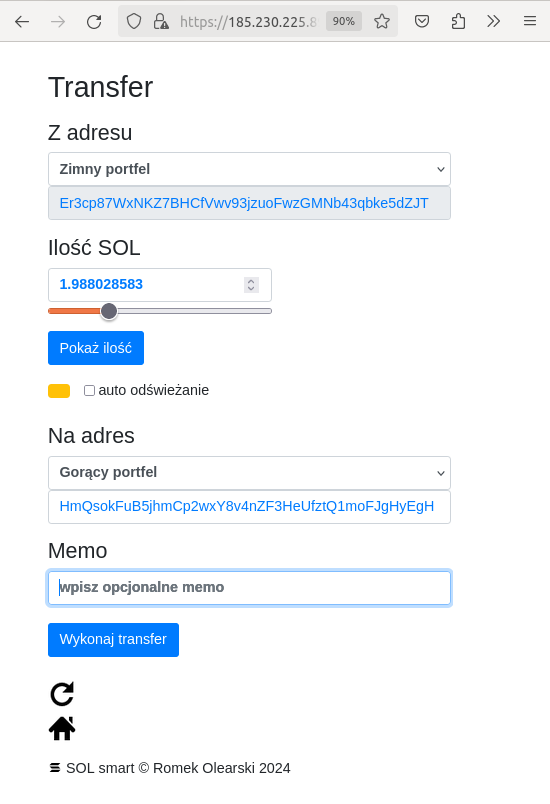The height and width of the screenshot is (804, 550).
Task: Click the page refresh circular arrow icon
Action: (62, 694)
